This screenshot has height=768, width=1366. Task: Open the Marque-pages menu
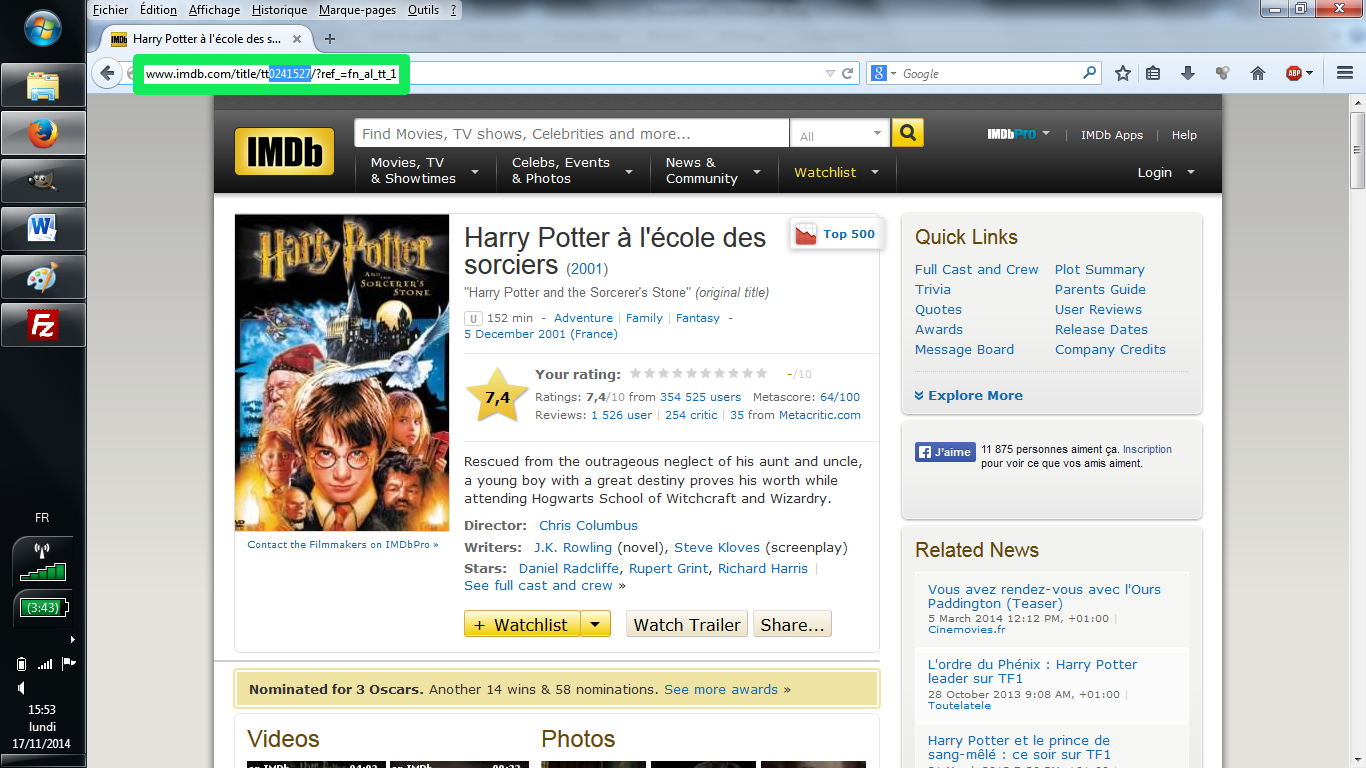(x=358, y=10)
